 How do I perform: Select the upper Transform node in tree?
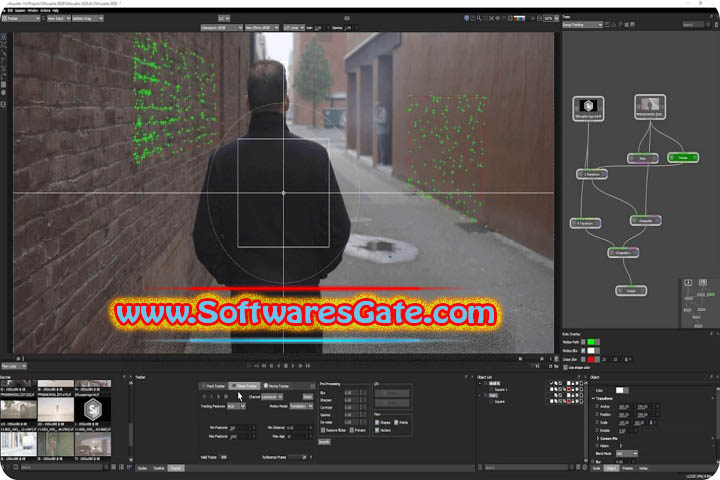(592, 174)
